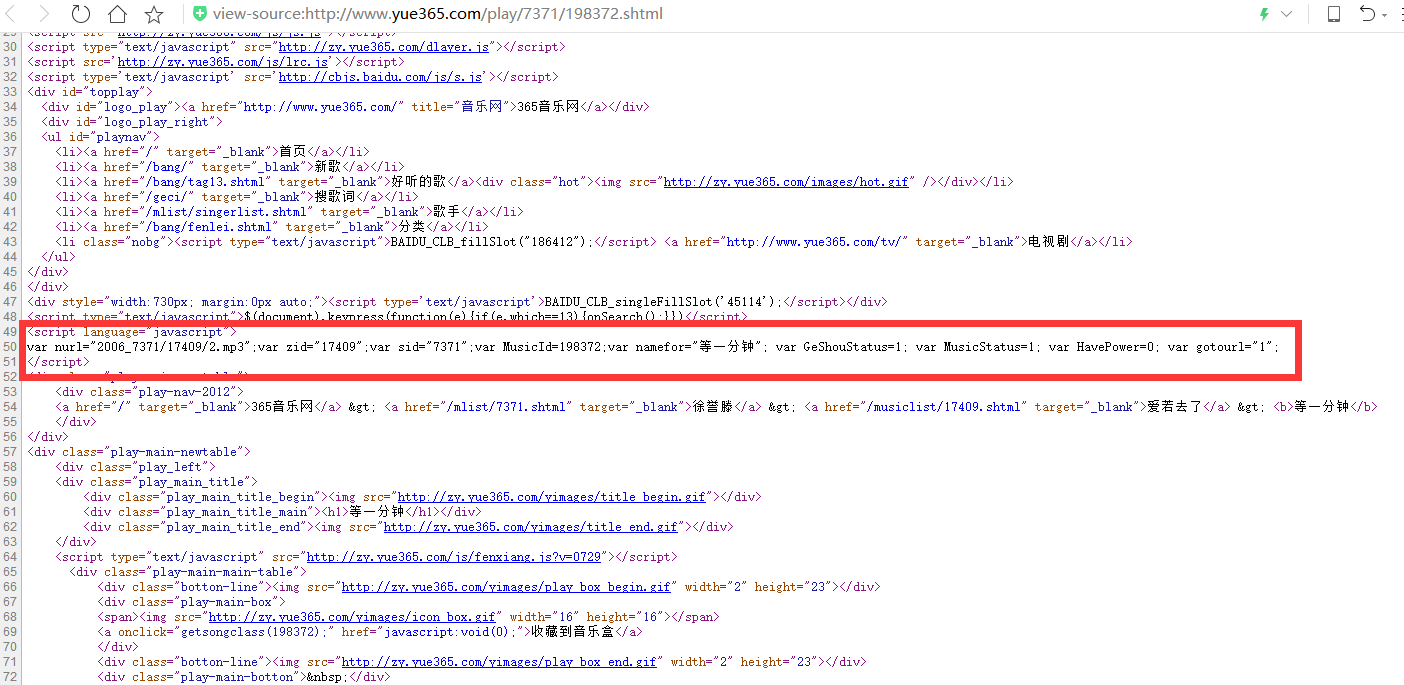Open the dropdown arrow beside the undo icon
1404x685 pixels.
coord(1385,15)
